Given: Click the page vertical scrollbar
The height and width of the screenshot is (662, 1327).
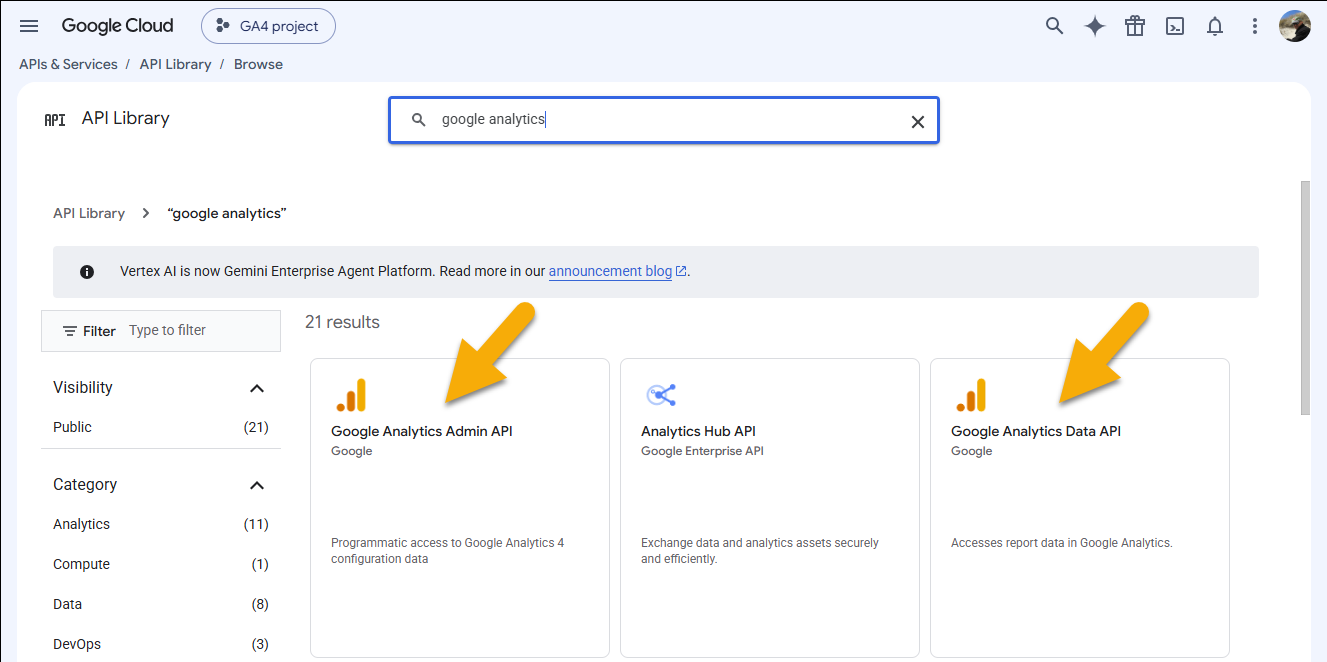Looking at the screenshot, I should pos(1305,297).
